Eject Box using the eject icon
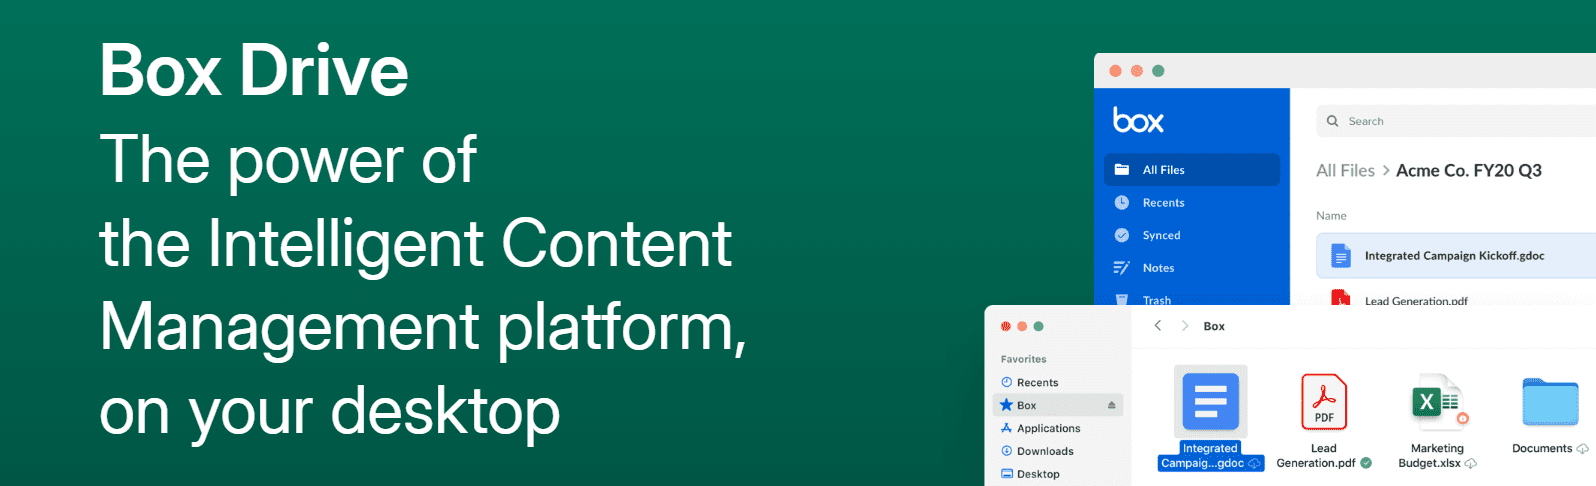1596x486 pixels. pyautogui.click(x=1111, y=405)
